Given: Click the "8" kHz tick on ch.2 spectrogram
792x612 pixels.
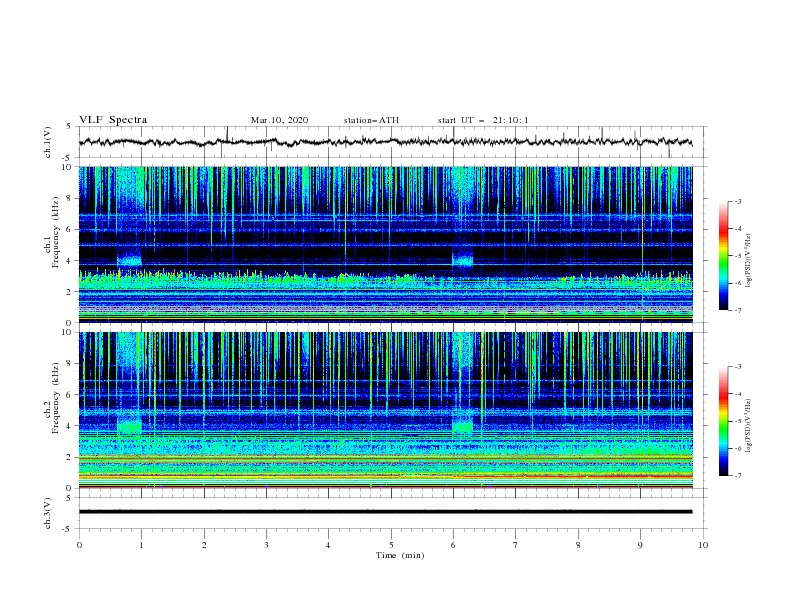Looking at the screenshot, I should pyautogui.click(x=71, y=364).
